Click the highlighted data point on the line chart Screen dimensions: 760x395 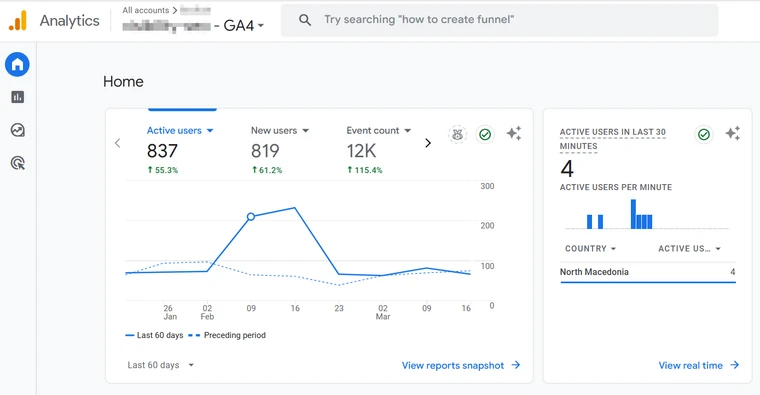(251, 217)
